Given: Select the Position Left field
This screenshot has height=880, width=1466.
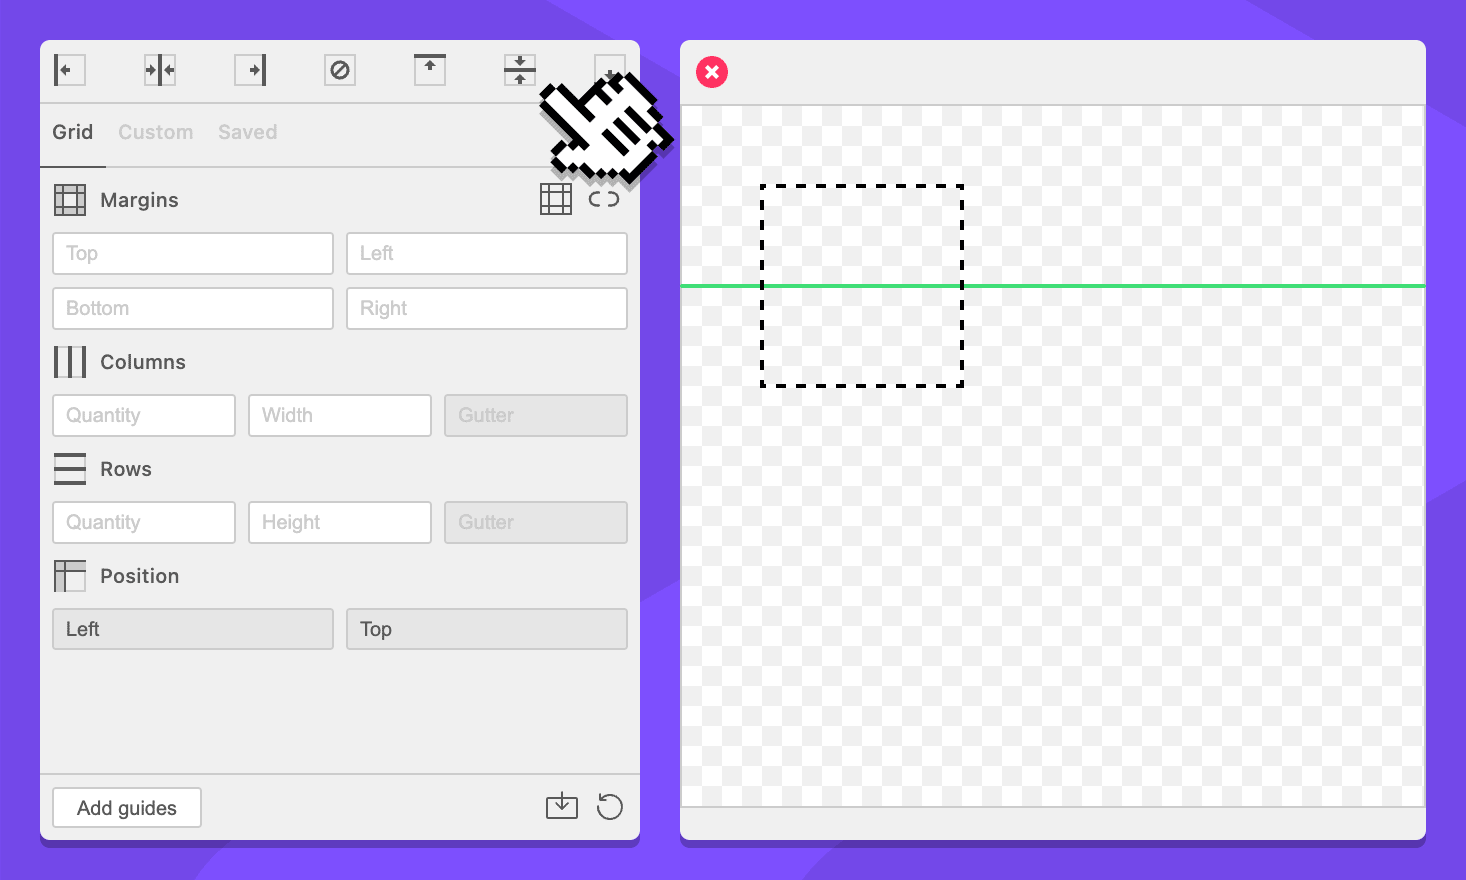Looking at the screenshot, I should point(193,630).
